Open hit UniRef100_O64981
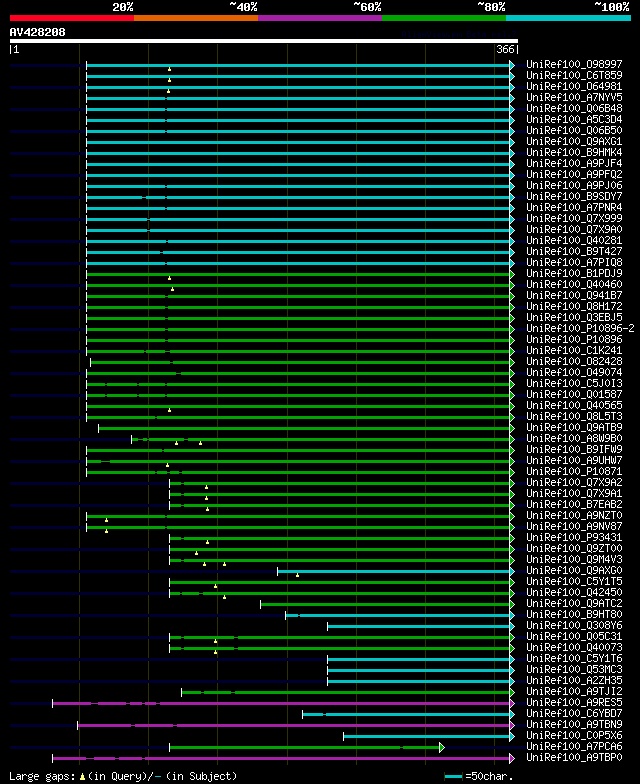640x784 pixels. 574,86
